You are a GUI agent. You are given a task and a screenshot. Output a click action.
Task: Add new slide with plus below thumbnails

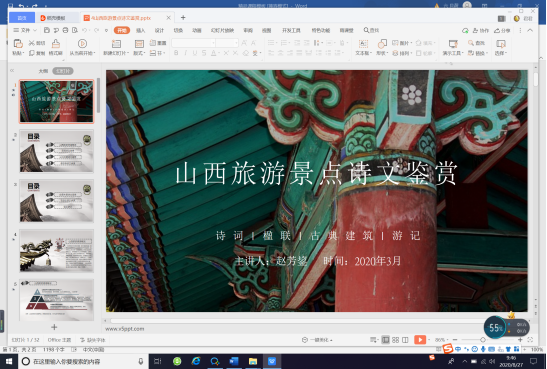tap(54, 327)
